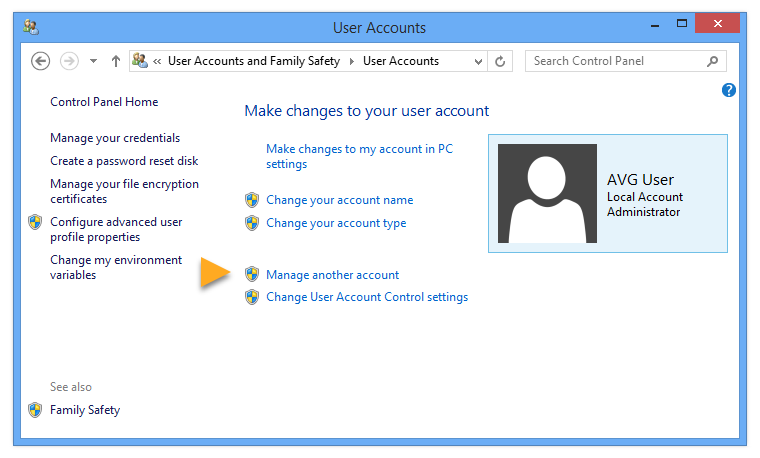
Task: Click the User Accounts window title icon
Action: 31,27
